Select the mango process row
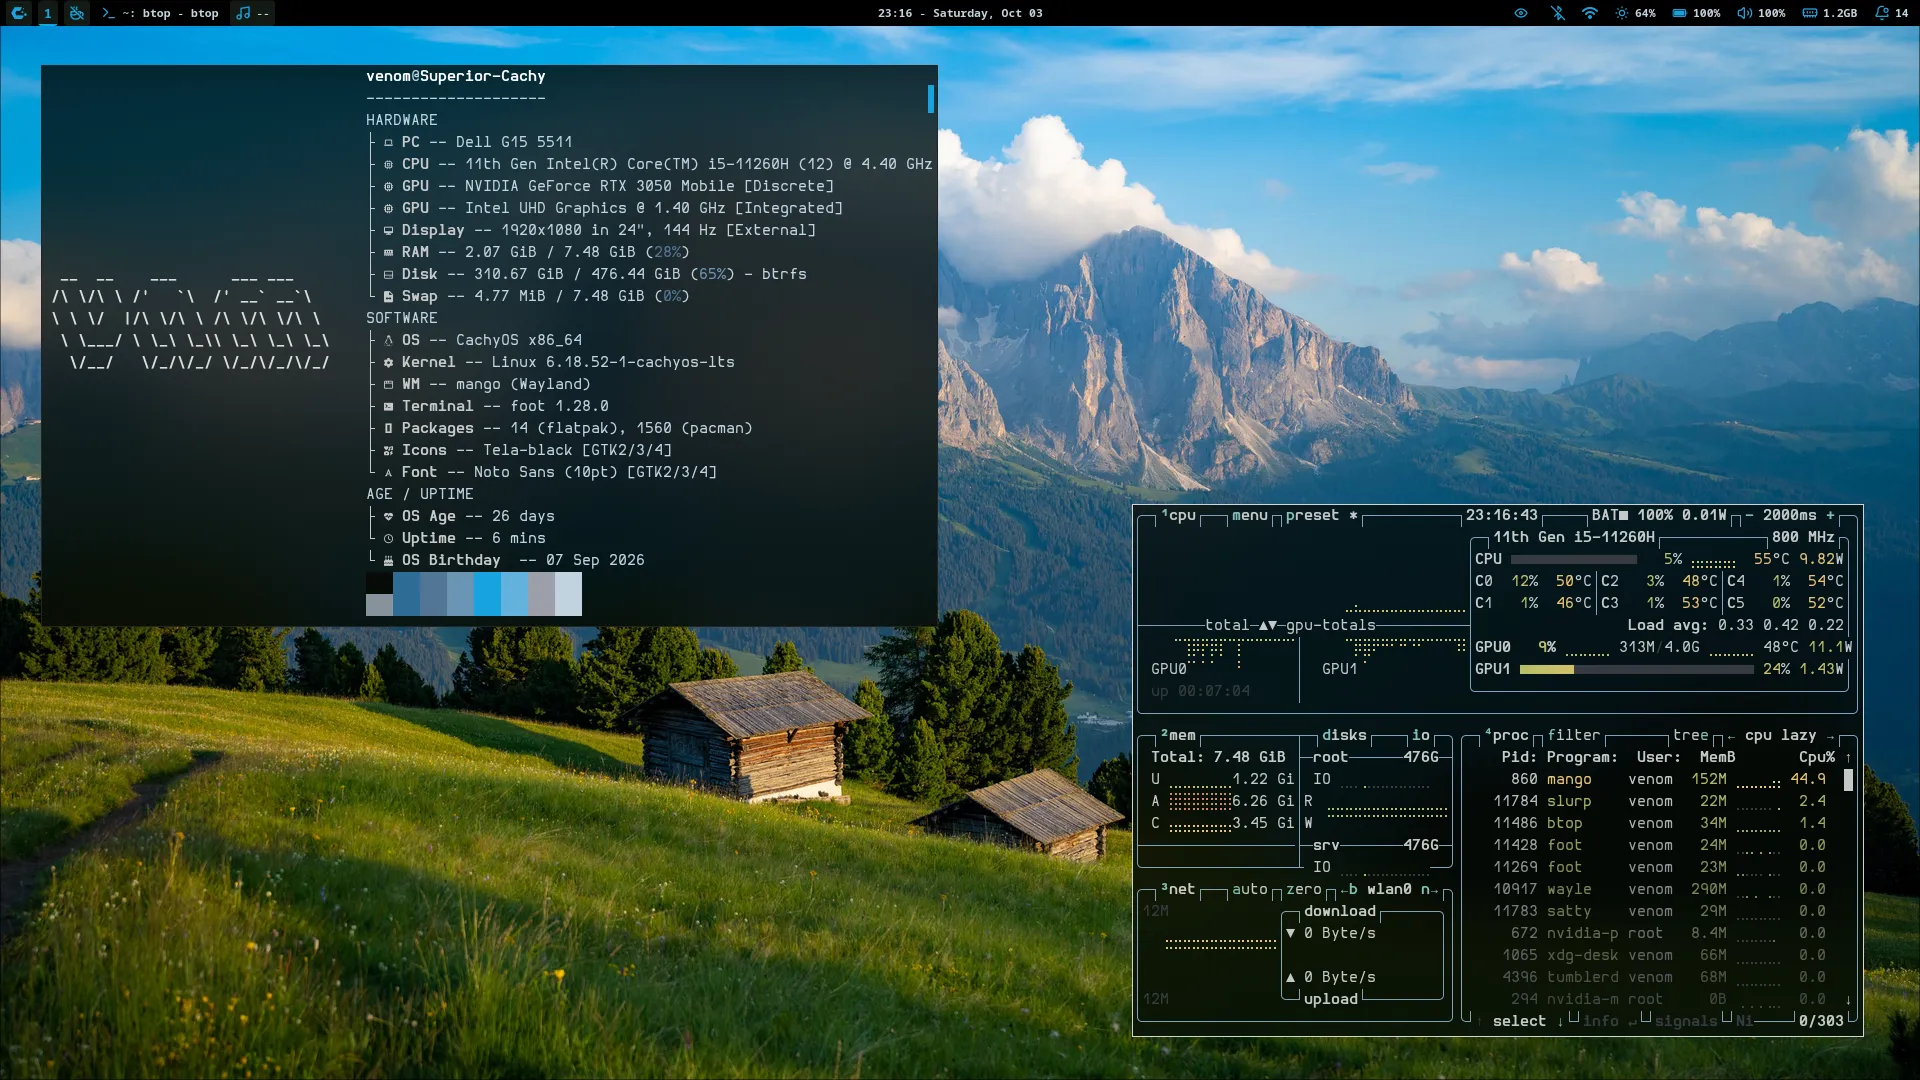 point(1655,779)
